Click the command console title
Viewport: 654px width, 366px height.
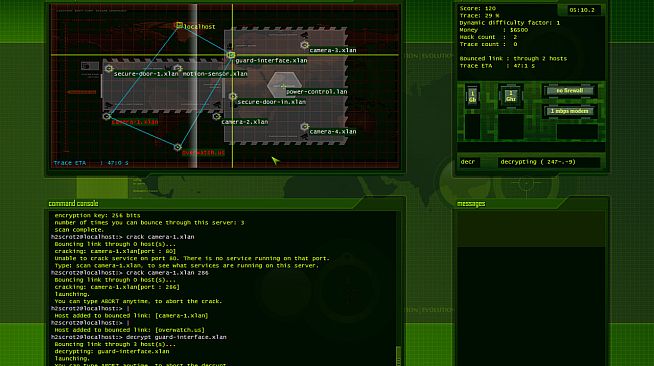point(73,203)
